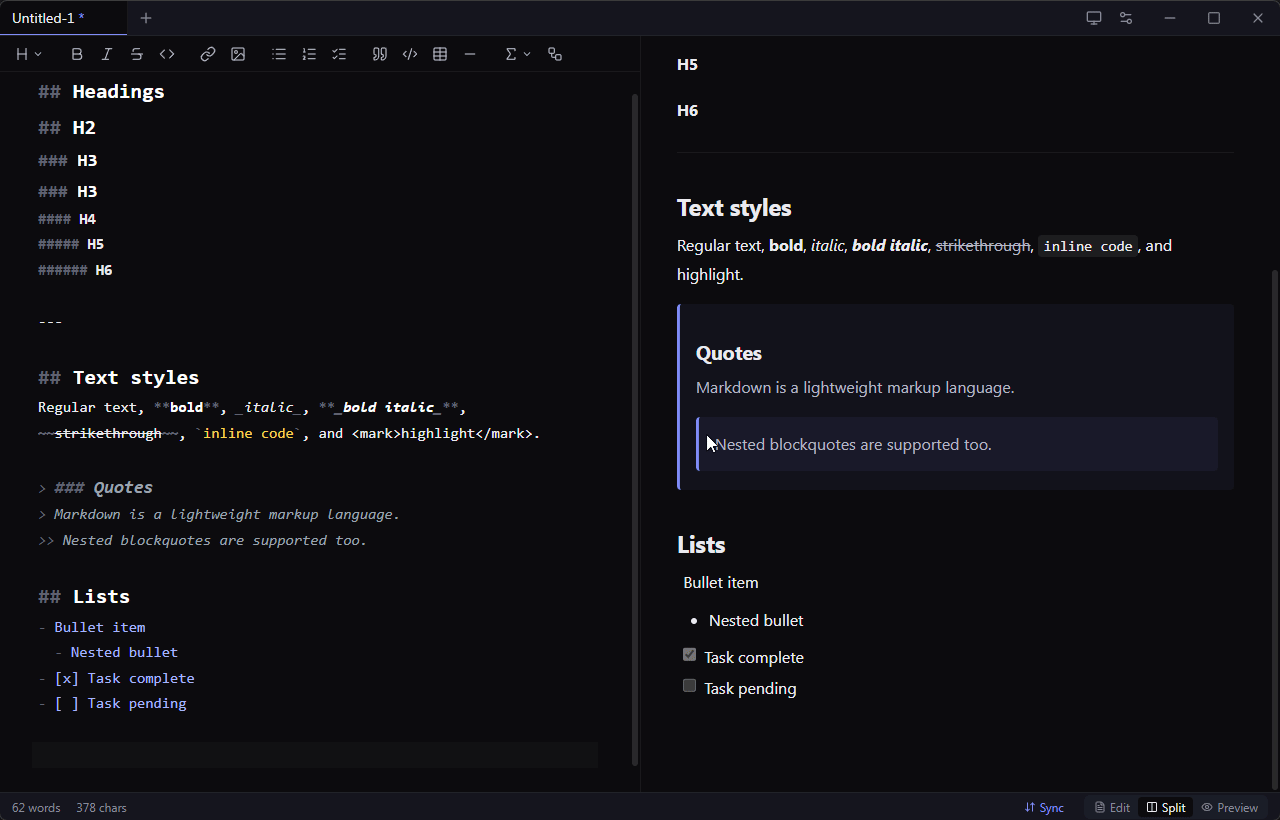1280x820 pixels.
Task: Click '>> Nested blockquotes' line in the editor
Action: (x=202, y=541)
